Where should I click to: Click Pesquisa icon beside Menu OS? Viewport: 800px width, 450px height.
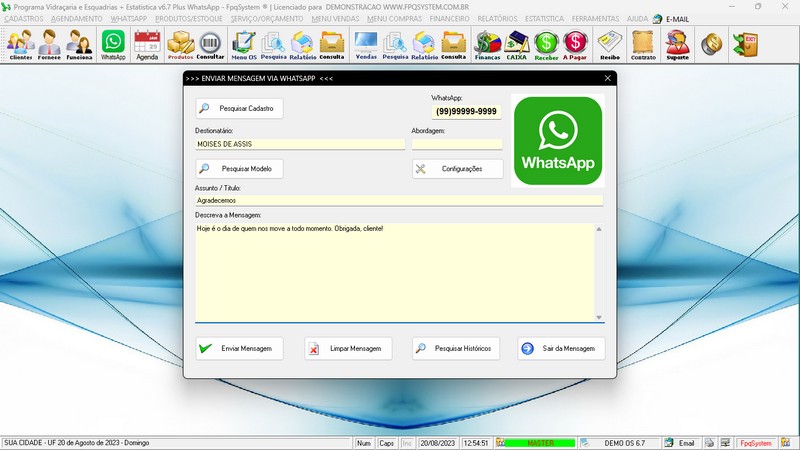point(273,45)
